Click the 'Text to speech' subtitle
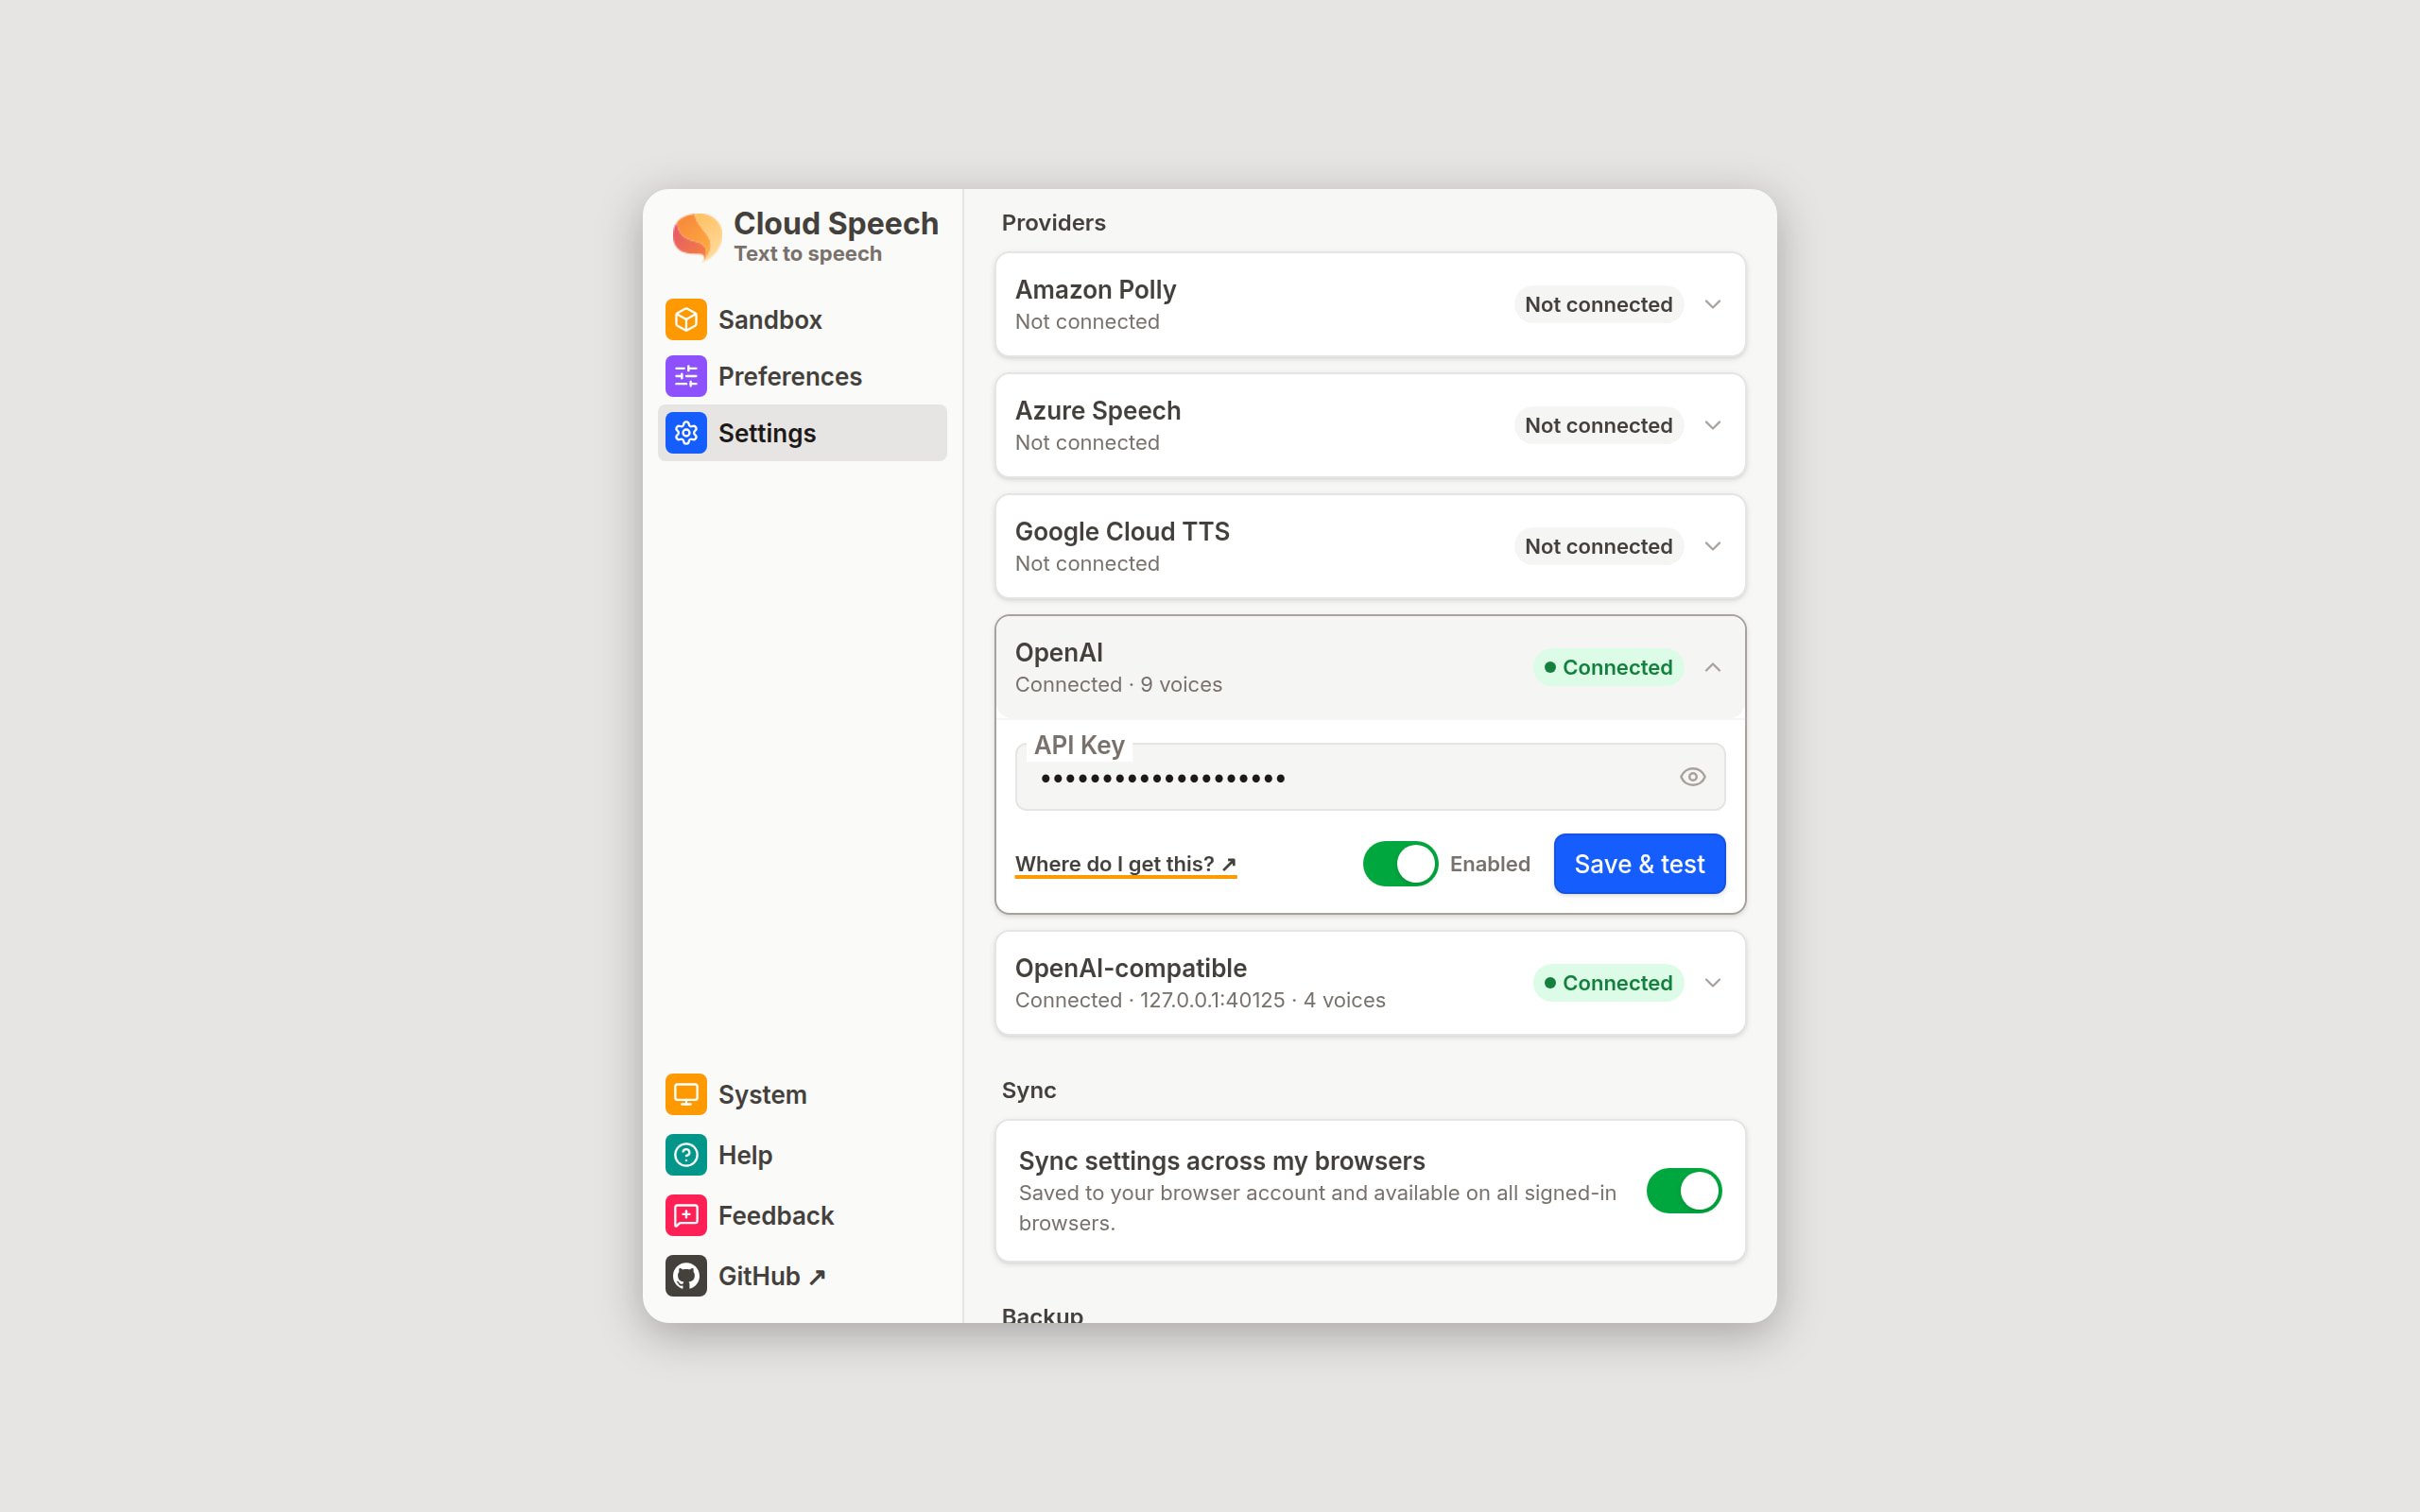Image resolution: width=2420 pixels, height=1512 pixels. 808,254
